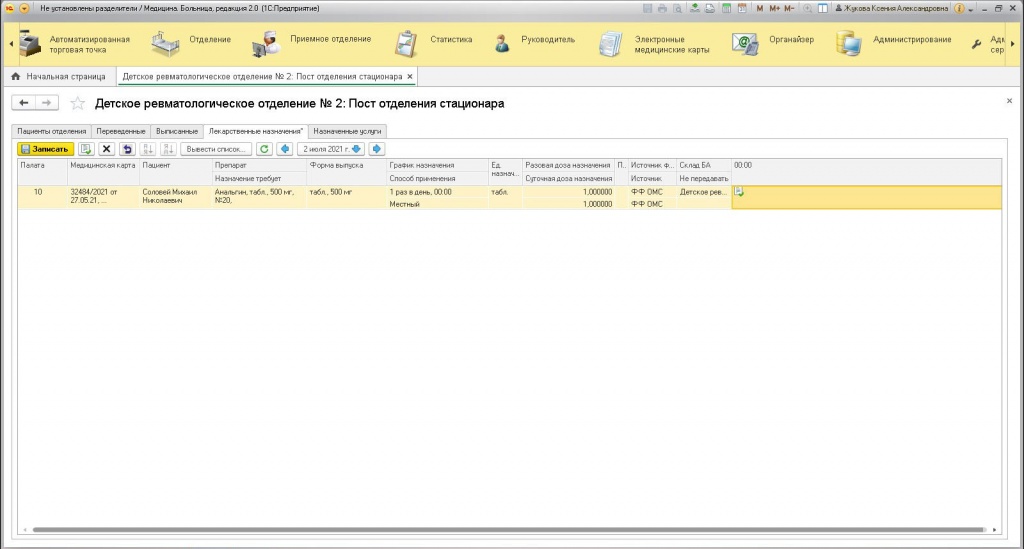1024x549 pixels.
Task: Open the Приемное отделение section
Action: [x=312, y=44]
